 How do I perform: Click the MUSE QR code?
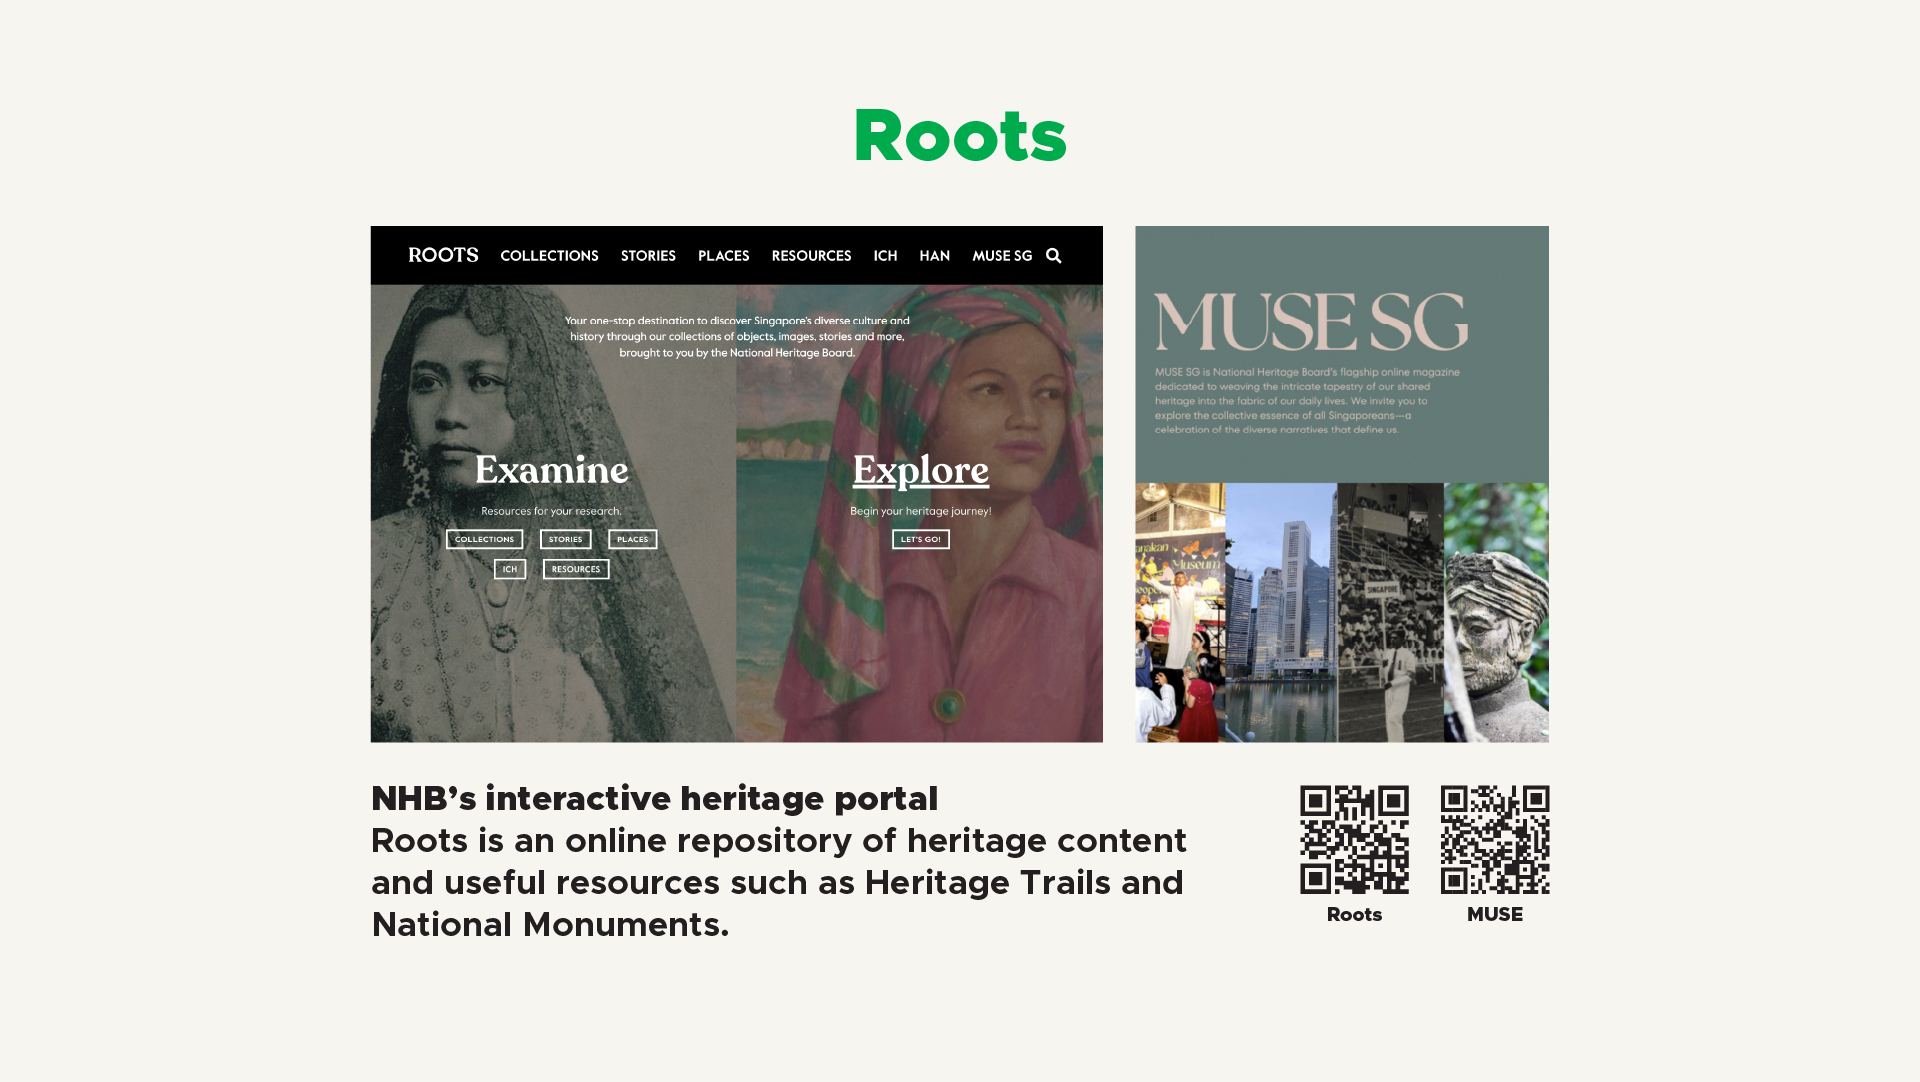[x=1495, y=839]
